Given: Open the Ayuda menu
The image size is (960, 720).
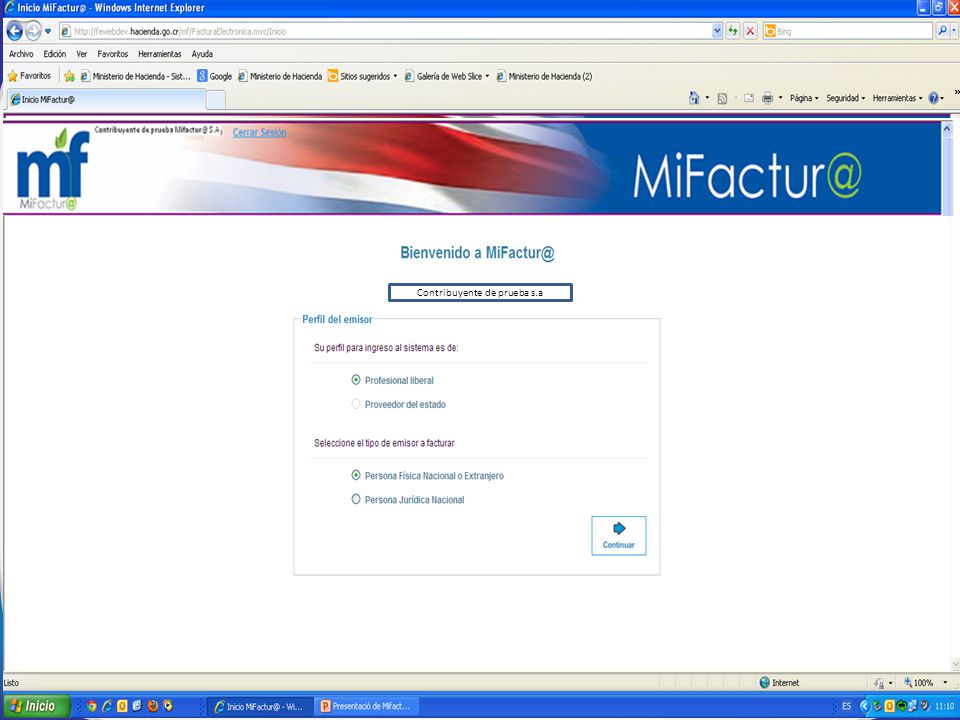Looking at the screenshot, I should click(x=202, y=54).
